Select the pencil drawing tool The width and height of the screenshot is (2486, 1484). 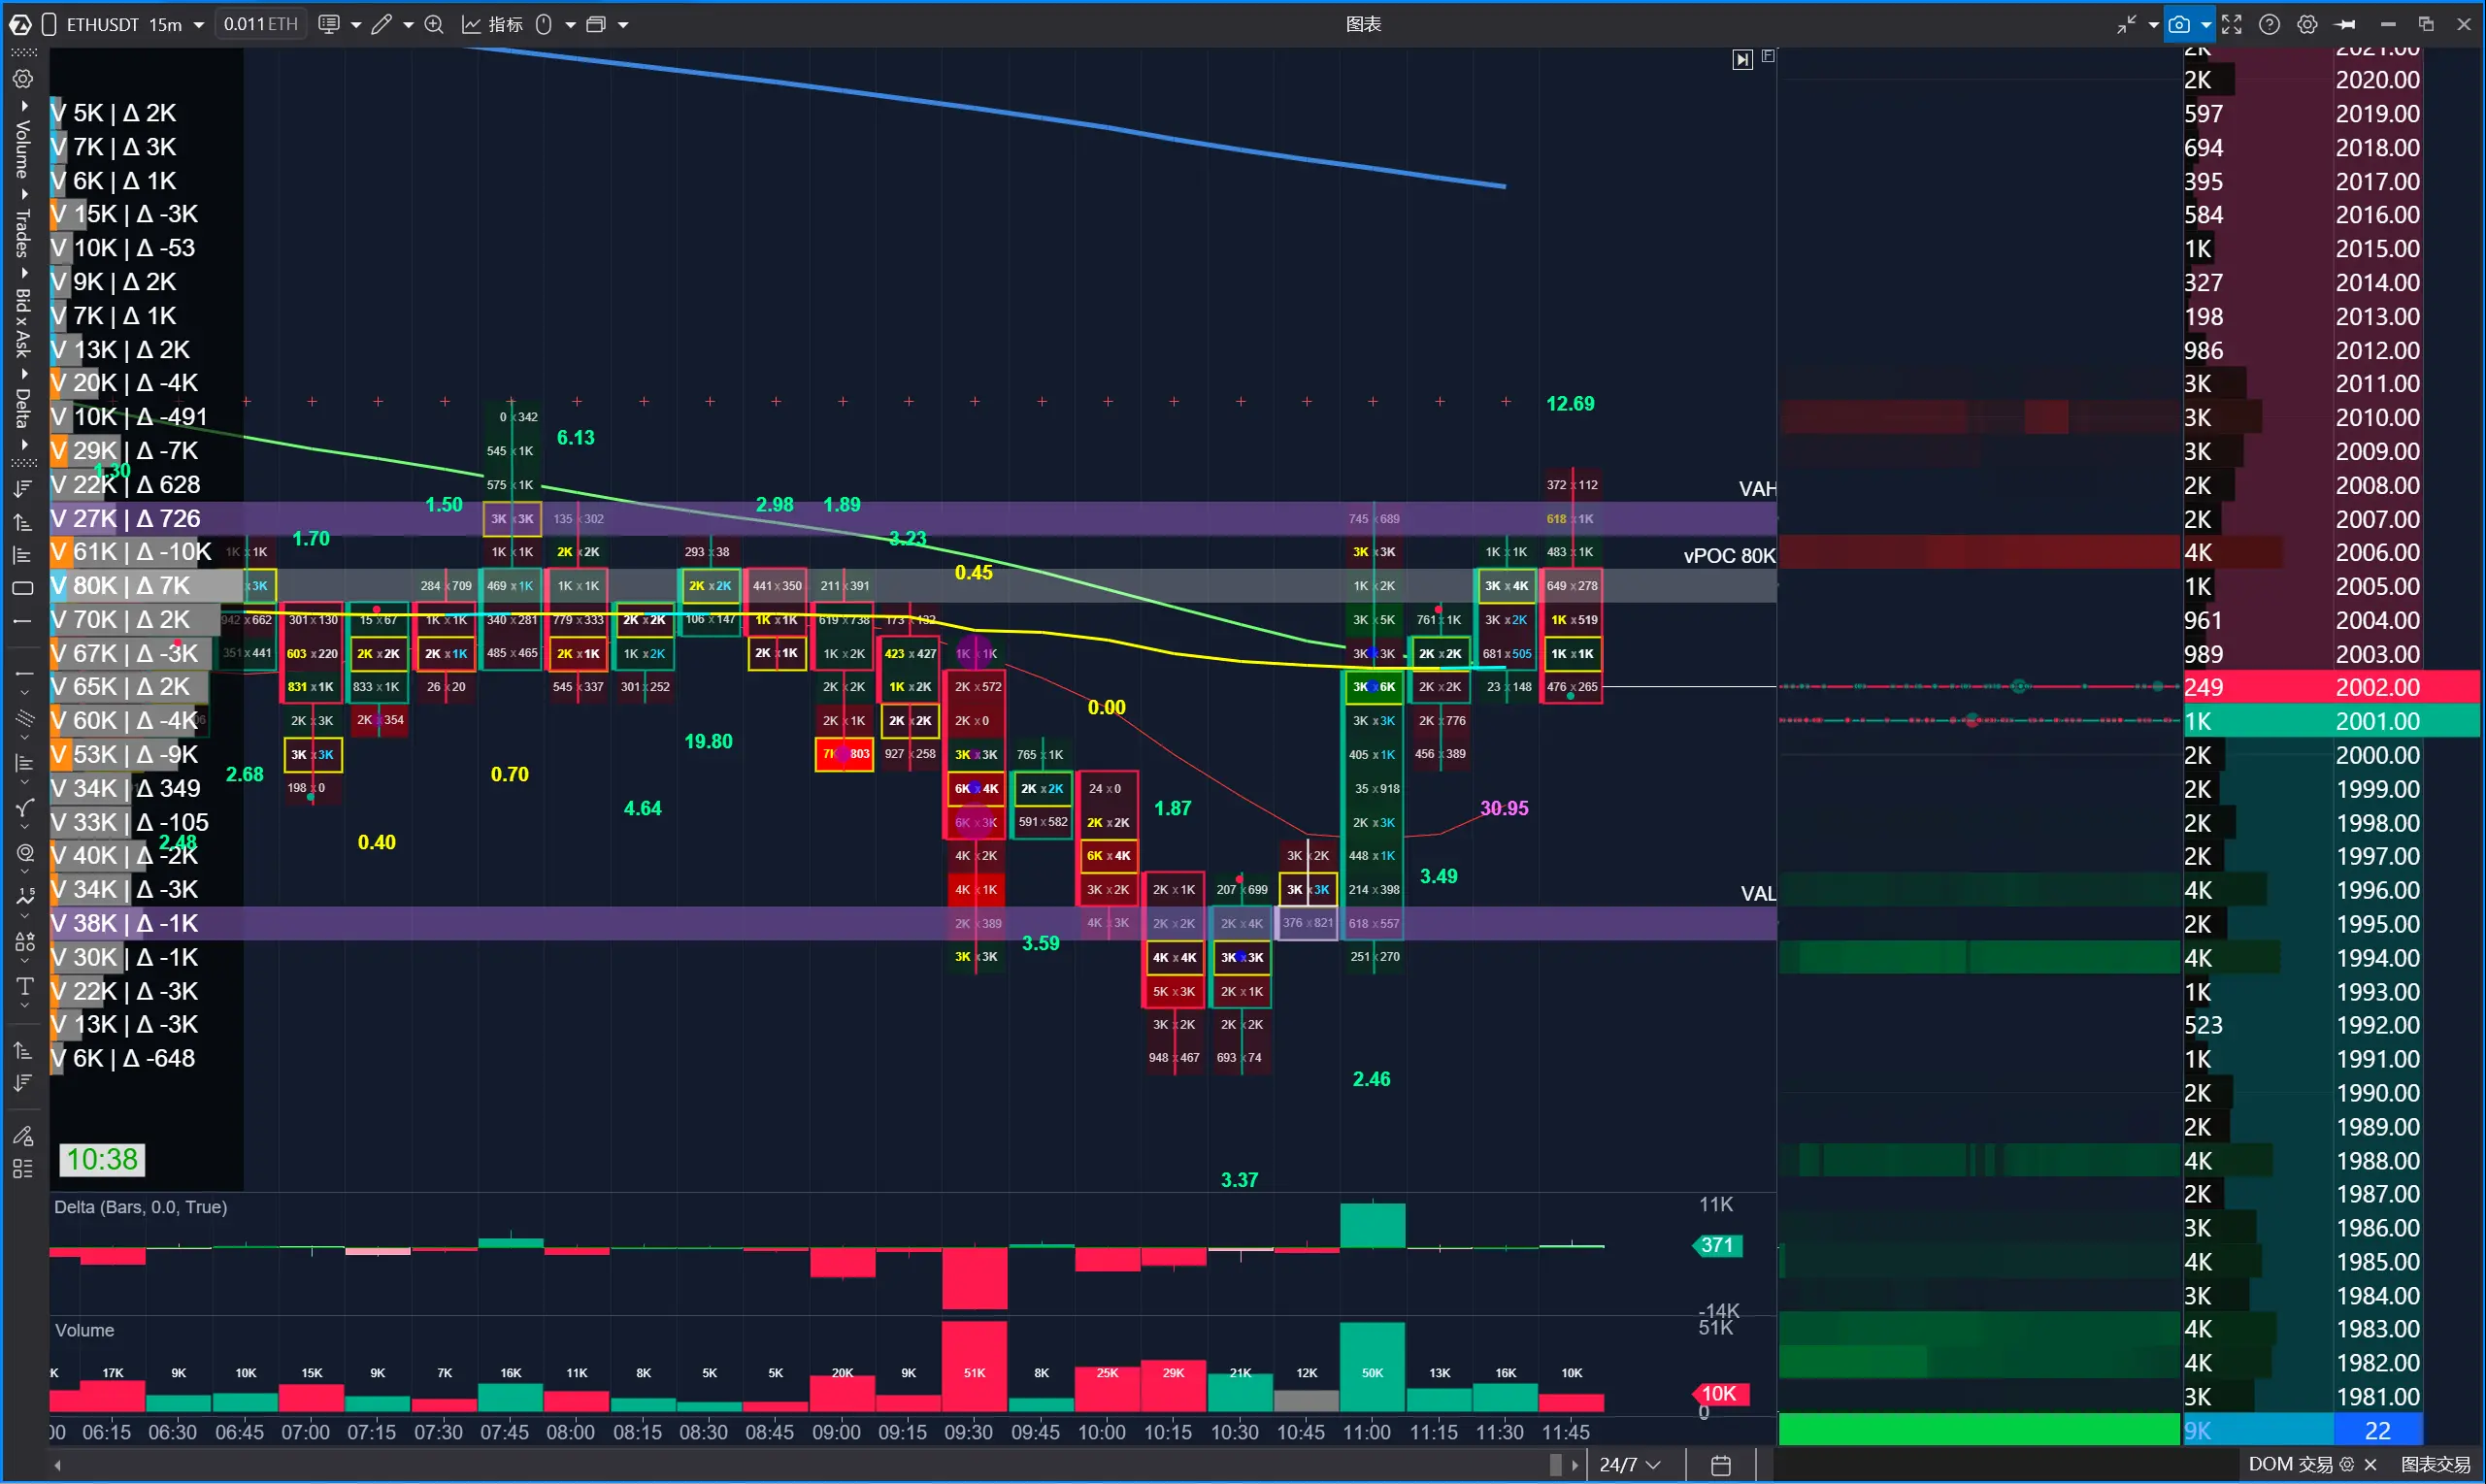coord(381,24)
